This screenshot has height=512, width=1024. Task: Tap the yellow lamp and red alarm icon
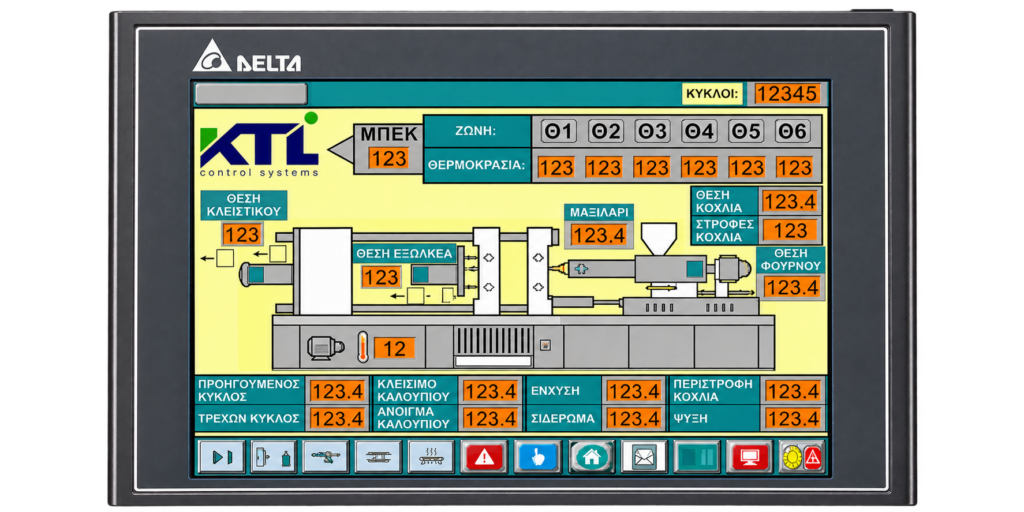tap(803, 456)
